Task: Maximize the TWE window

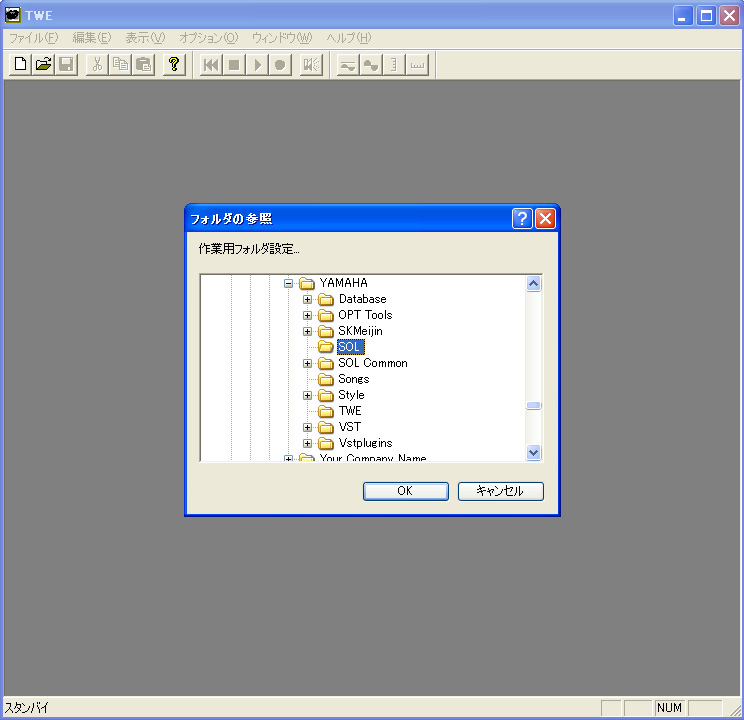Action: point(706,16)
